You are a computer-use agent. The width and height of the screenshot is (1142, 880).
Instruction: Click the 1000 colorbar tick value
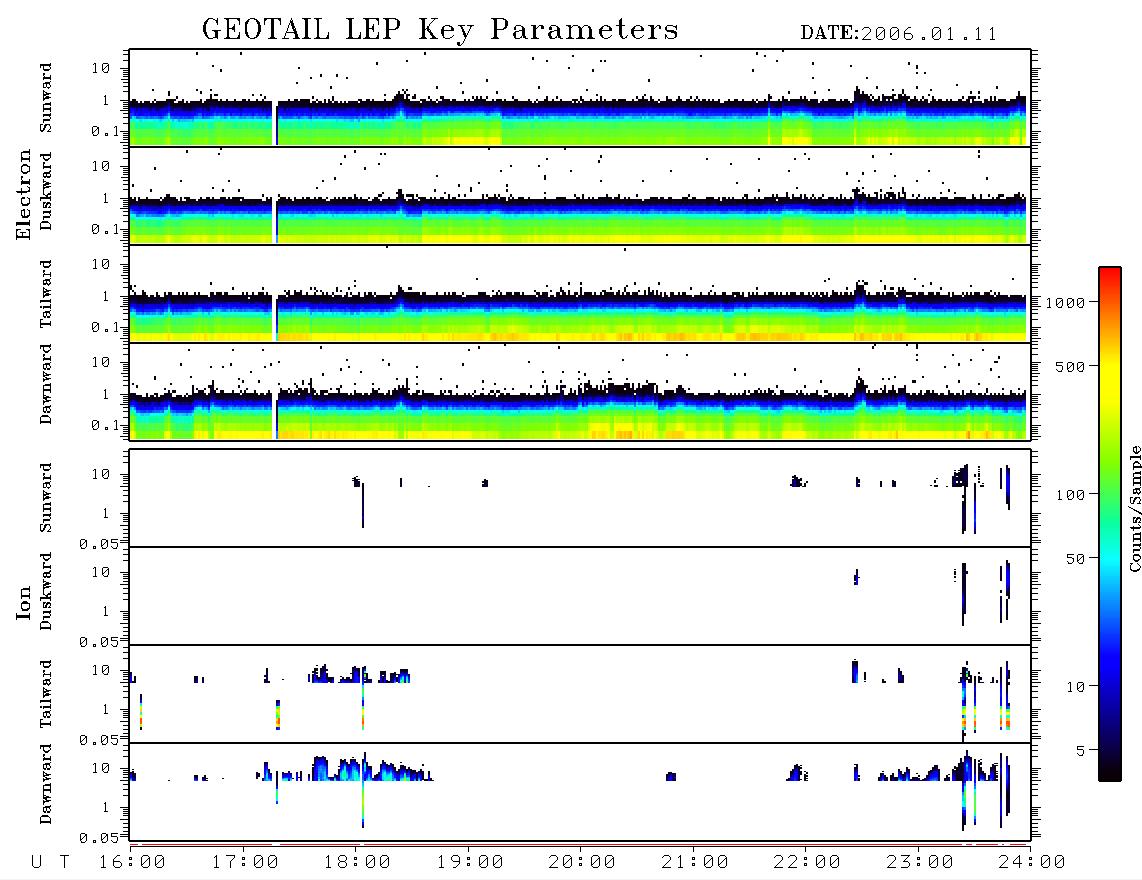click(1065, 302)
